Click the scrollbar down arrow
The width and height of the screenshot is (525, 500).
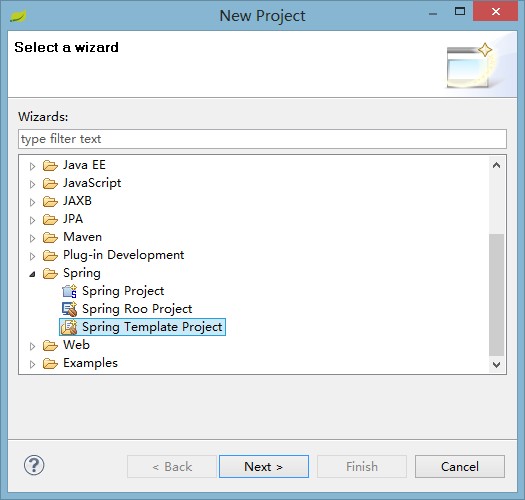click(x=497, y=364)
